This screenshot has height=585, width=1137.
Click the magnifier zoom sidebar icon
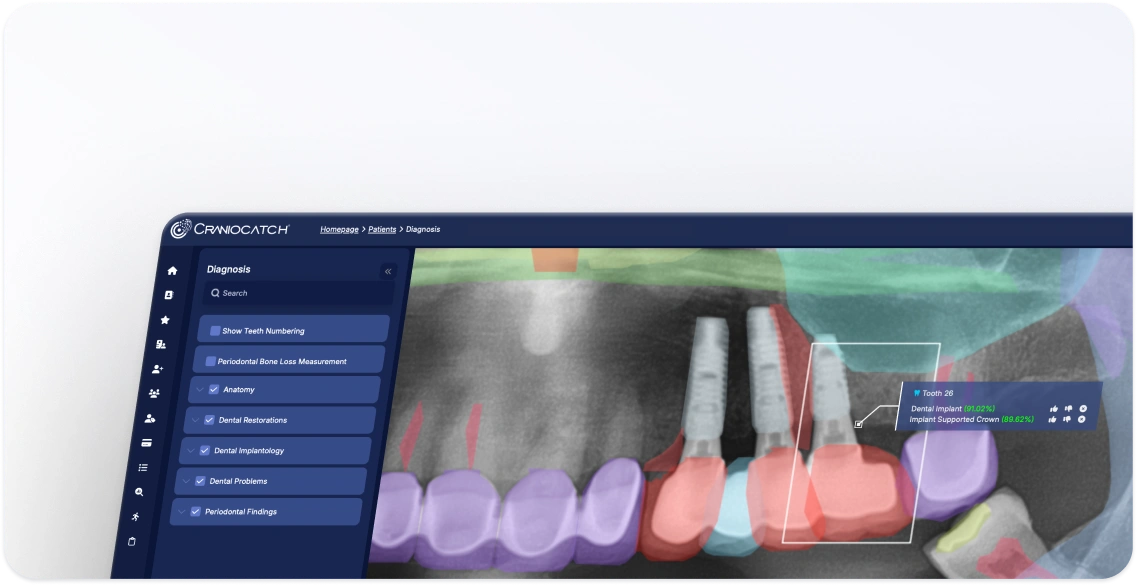pos(139,492)
